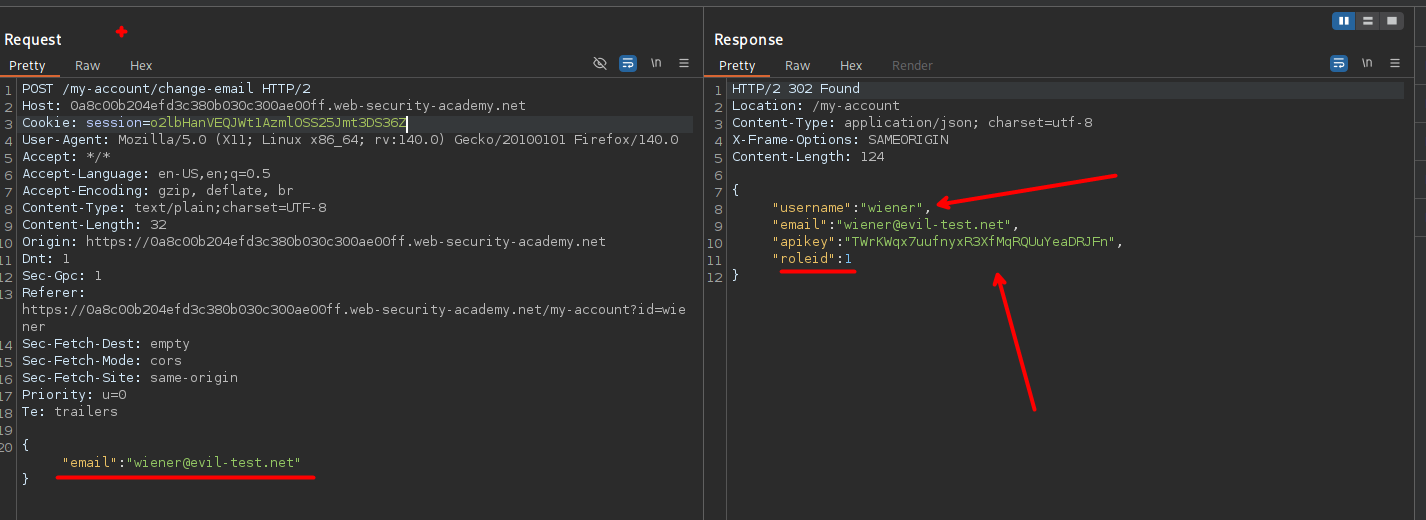Switch to combined single-pane layout icon
This screenshot has width=1426, height=520.
[x=1391, y=21]
